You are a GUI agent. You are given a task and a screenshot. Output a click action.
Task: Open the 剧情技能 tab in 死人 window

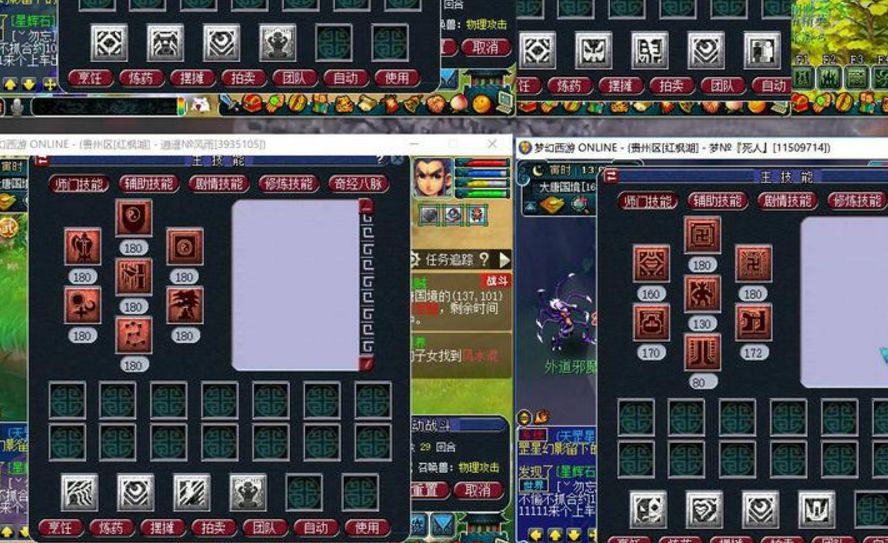(787, 200)
